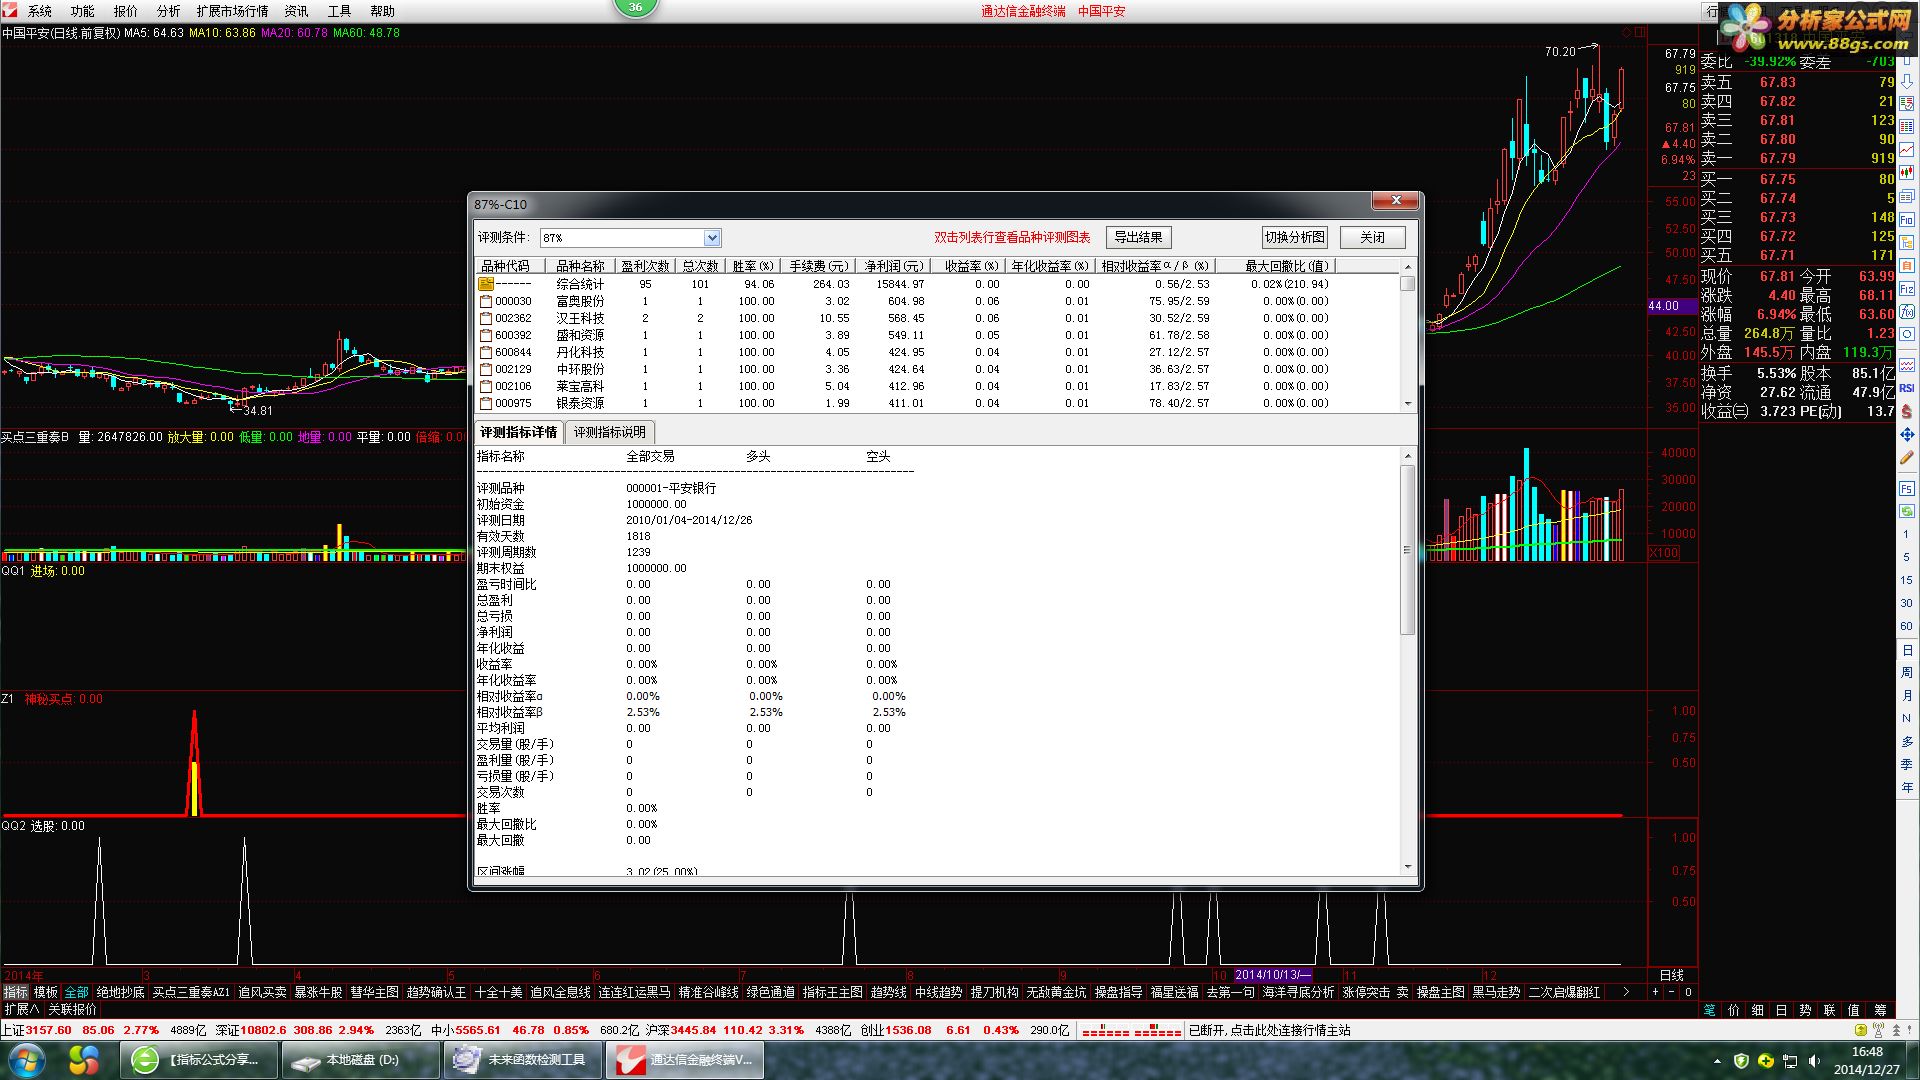Switch to 日 period in right sidebar

coord(1907,650)
